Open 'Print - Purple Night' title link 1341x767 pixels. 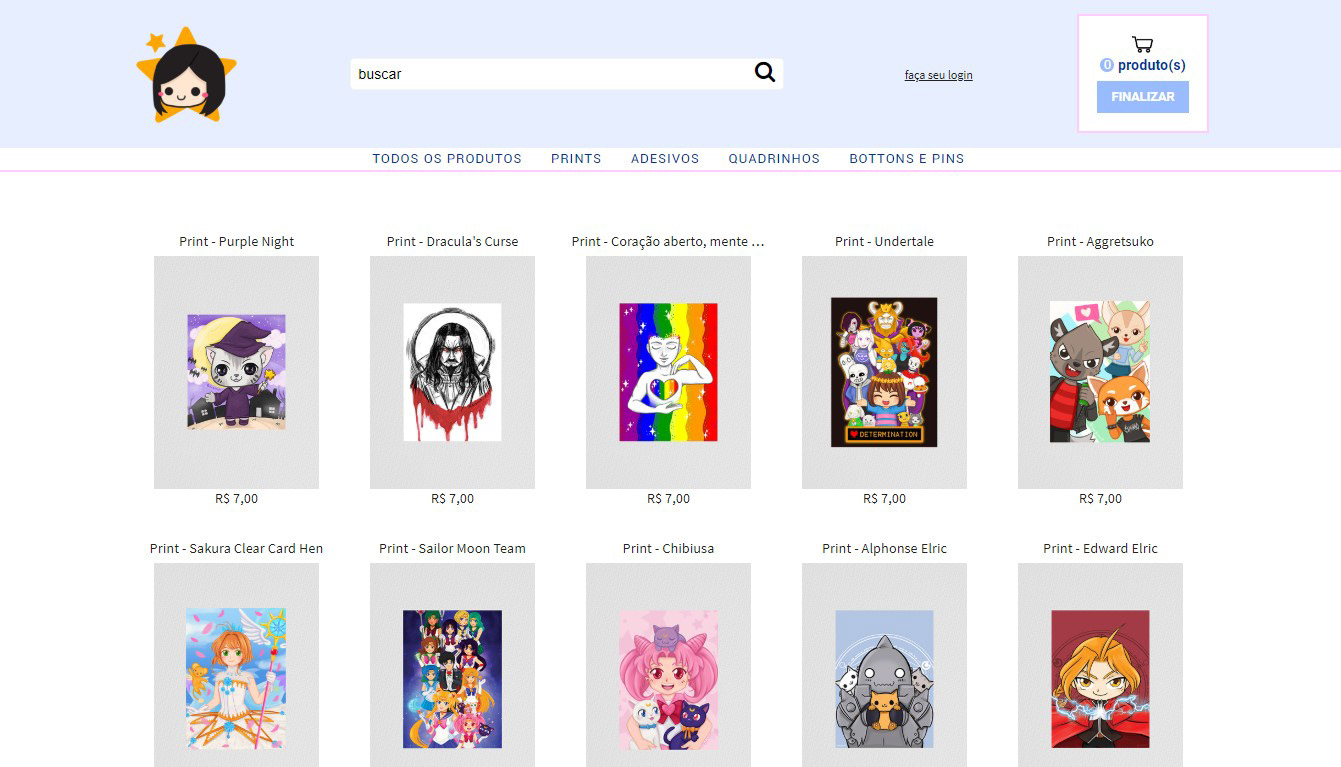[x=237, y=241]
